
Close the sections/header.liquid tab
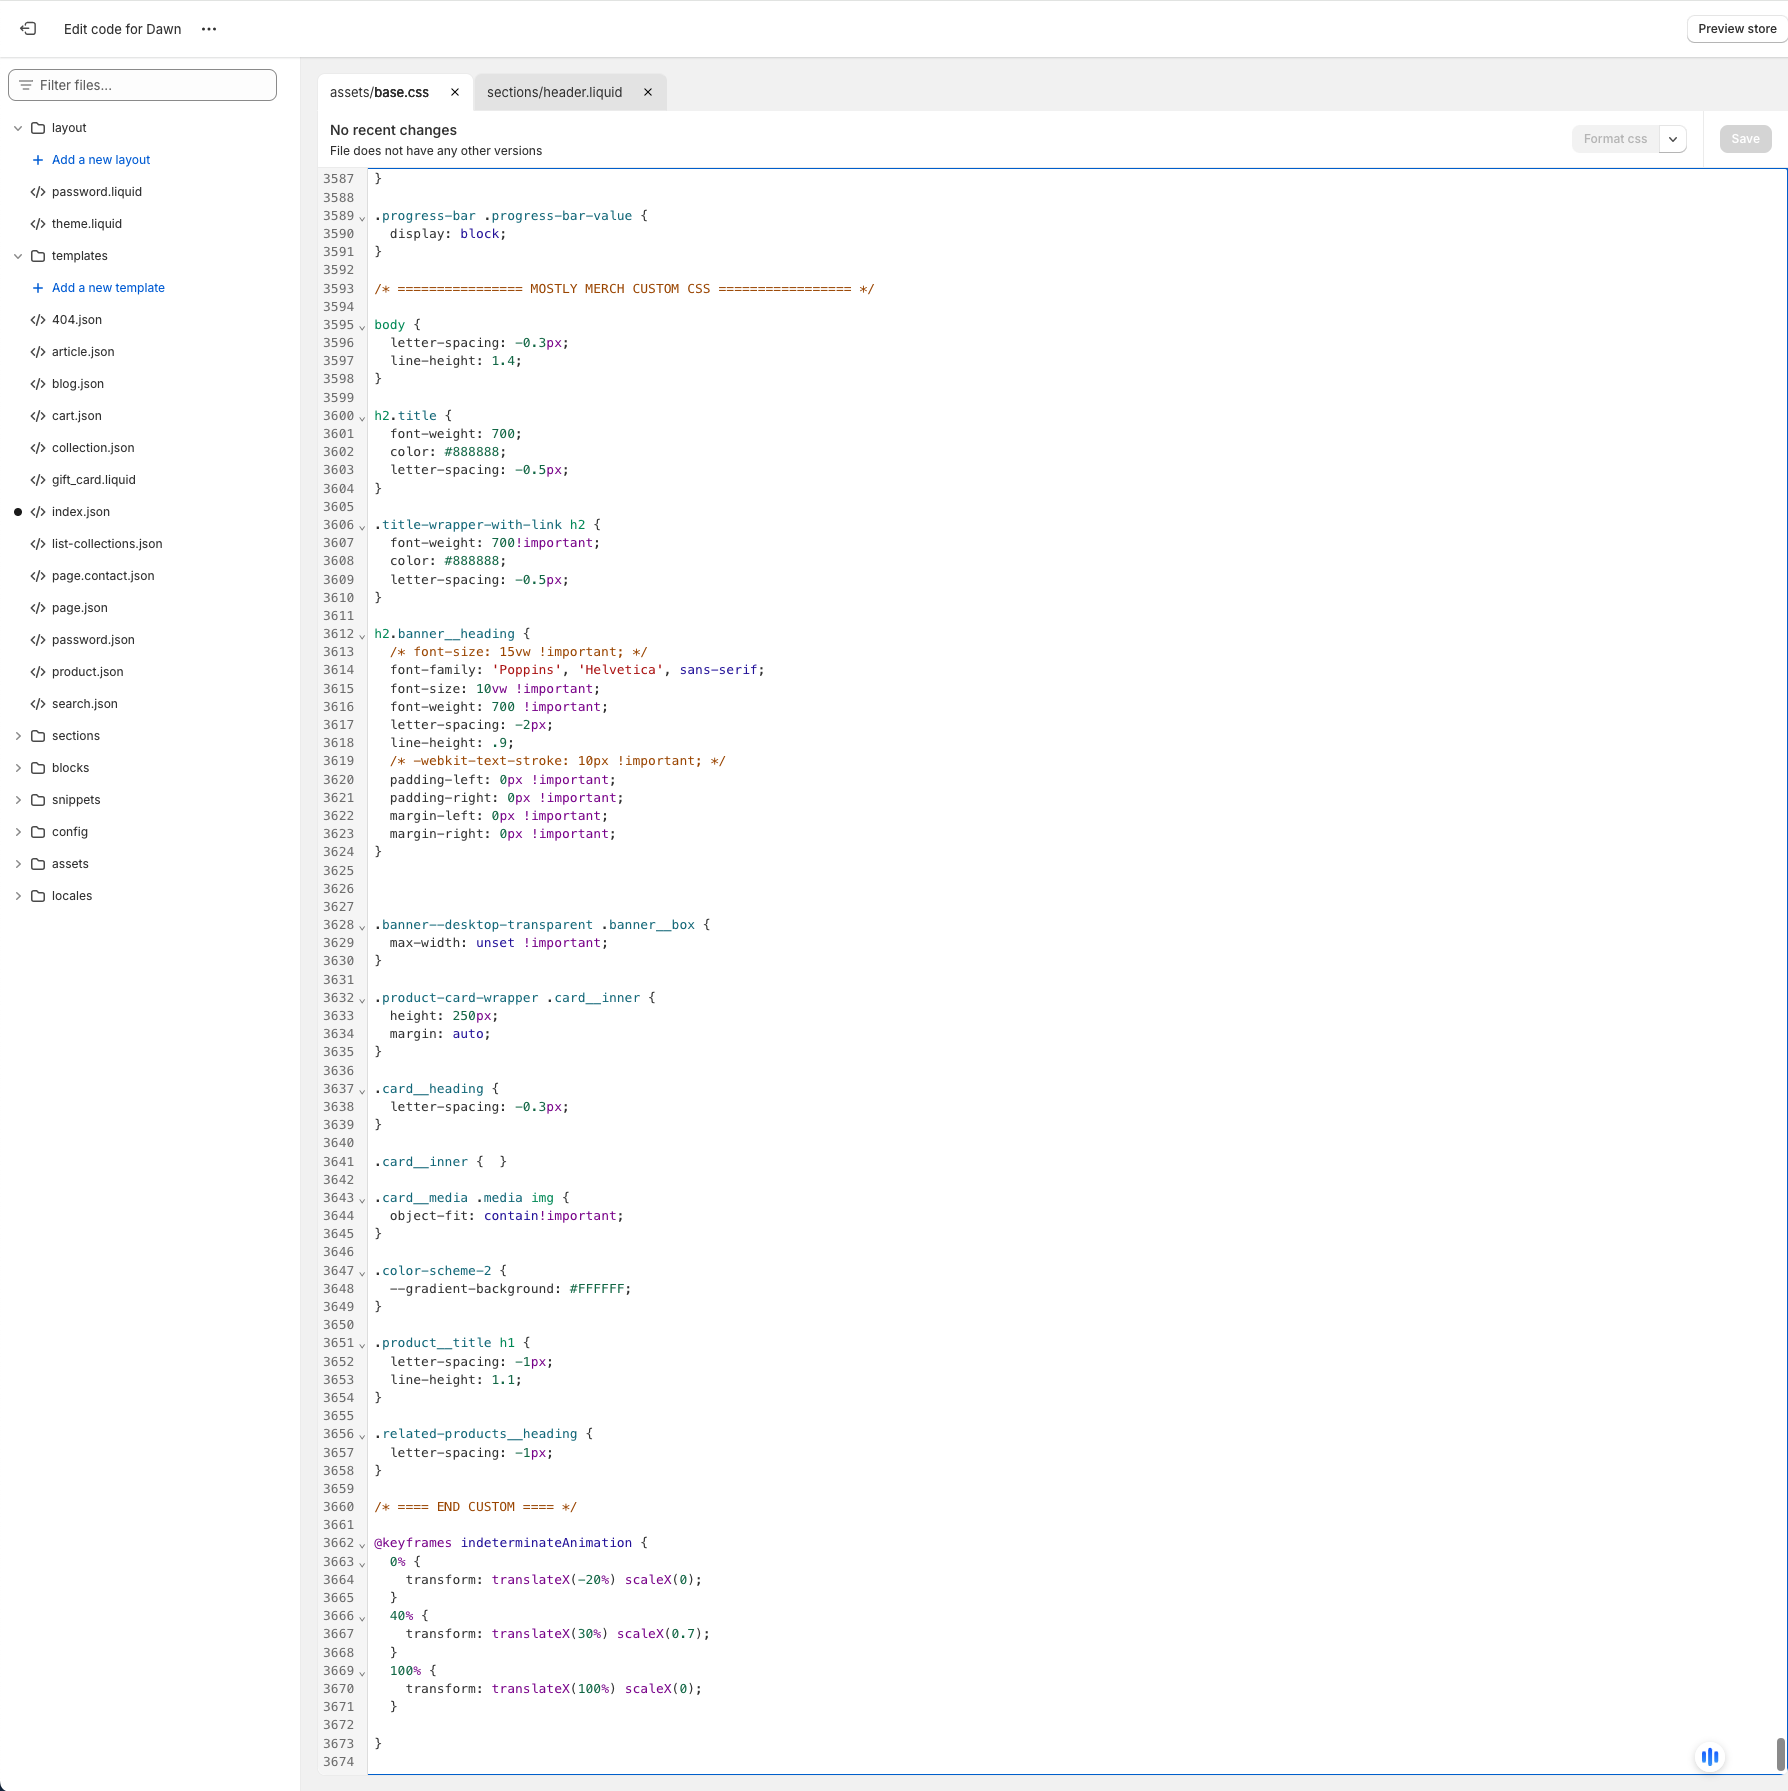[648, 92]
